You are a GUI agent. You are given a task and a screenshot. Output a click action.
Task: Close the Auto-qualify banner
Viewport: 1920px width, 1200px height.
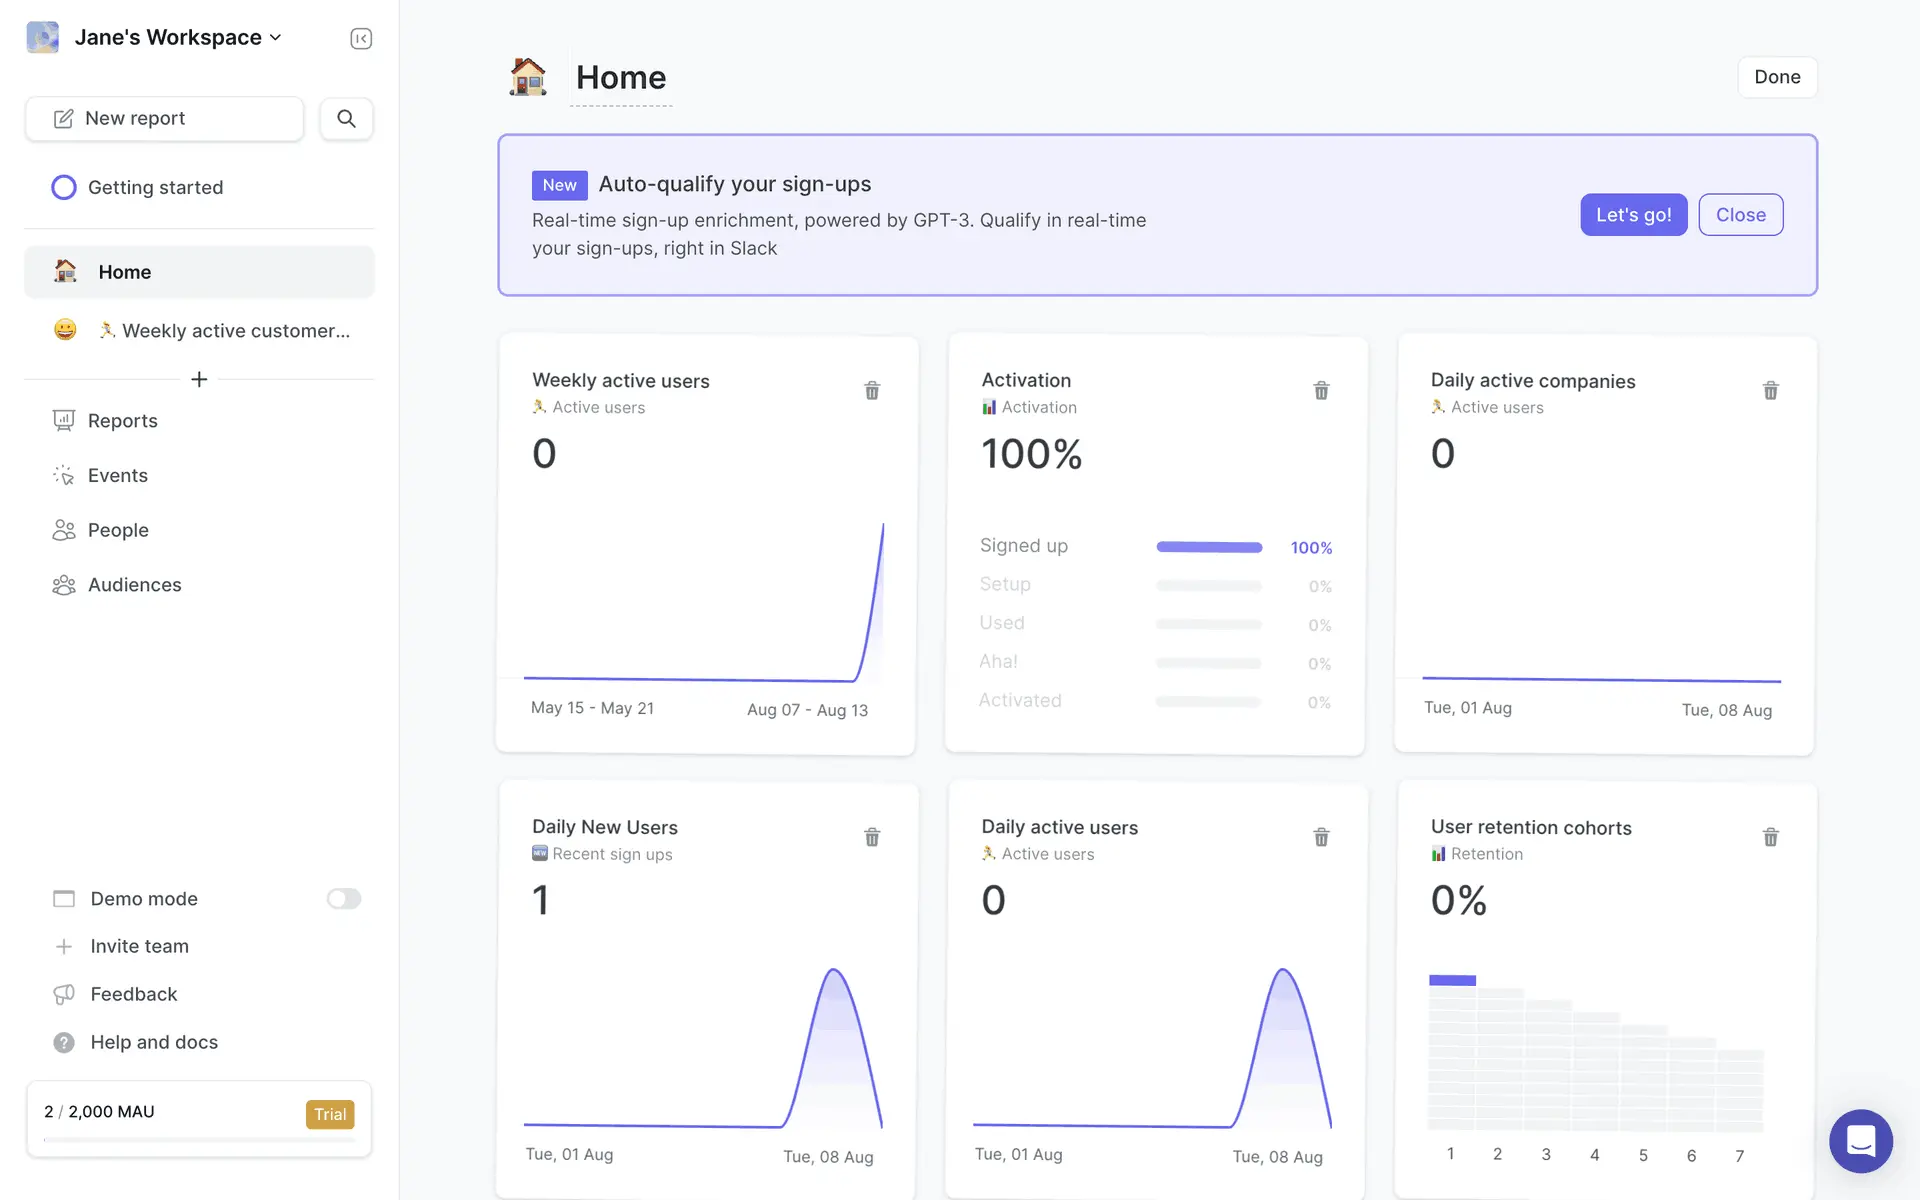1740,215
